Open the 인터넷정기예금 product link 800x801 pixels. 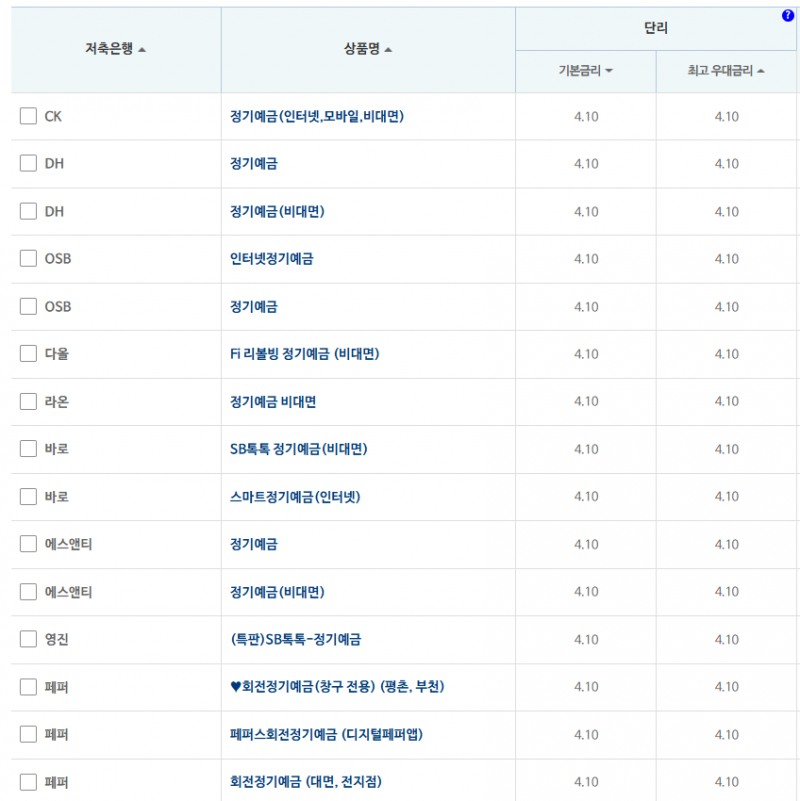272,258
